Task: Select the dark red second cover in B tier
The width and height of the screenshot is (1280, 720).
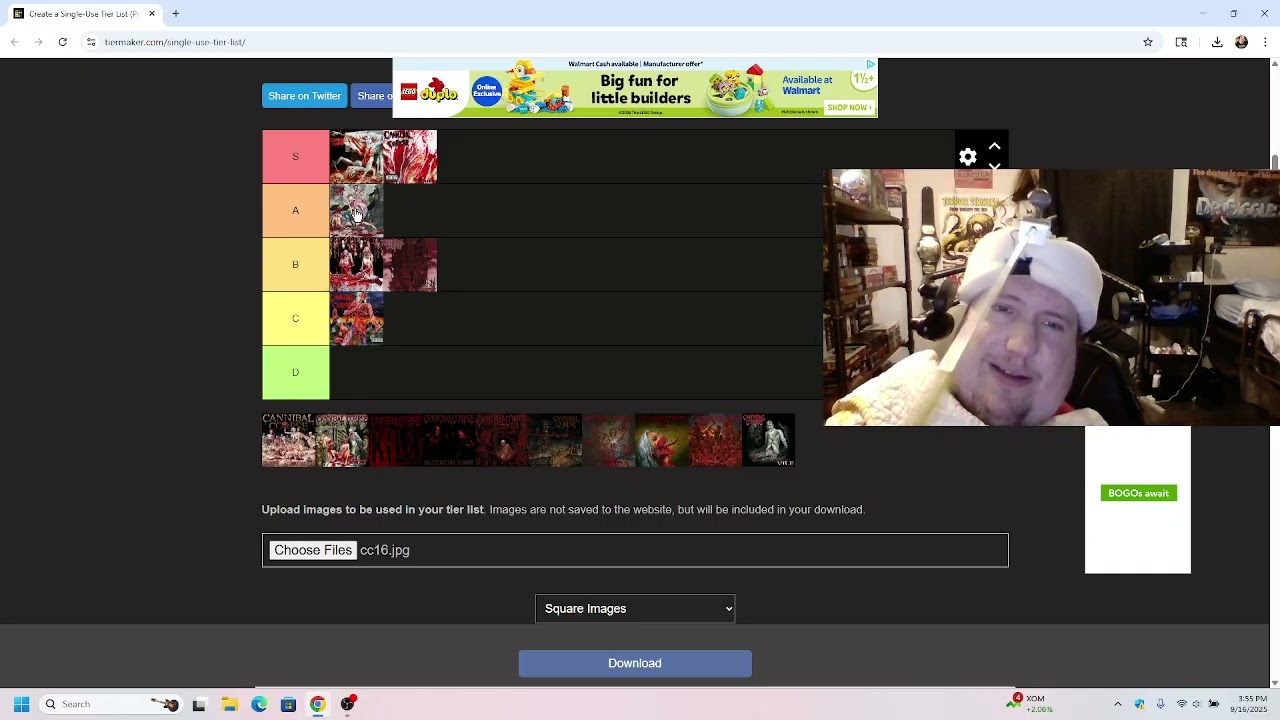Action: [x=410, y=265]
